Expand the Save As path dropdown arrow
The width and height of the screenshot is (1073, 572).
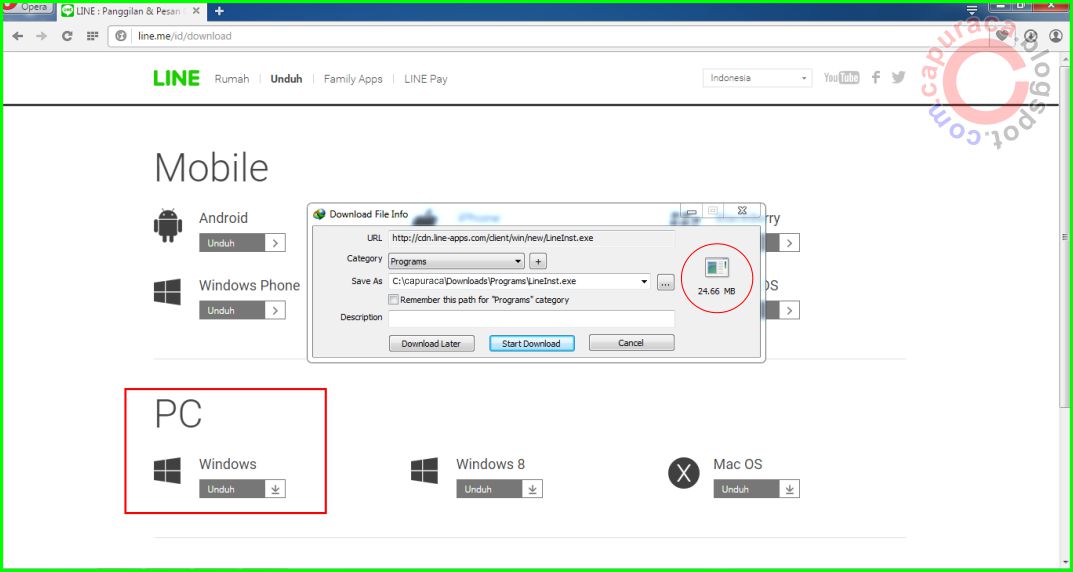tap(645, 281)
